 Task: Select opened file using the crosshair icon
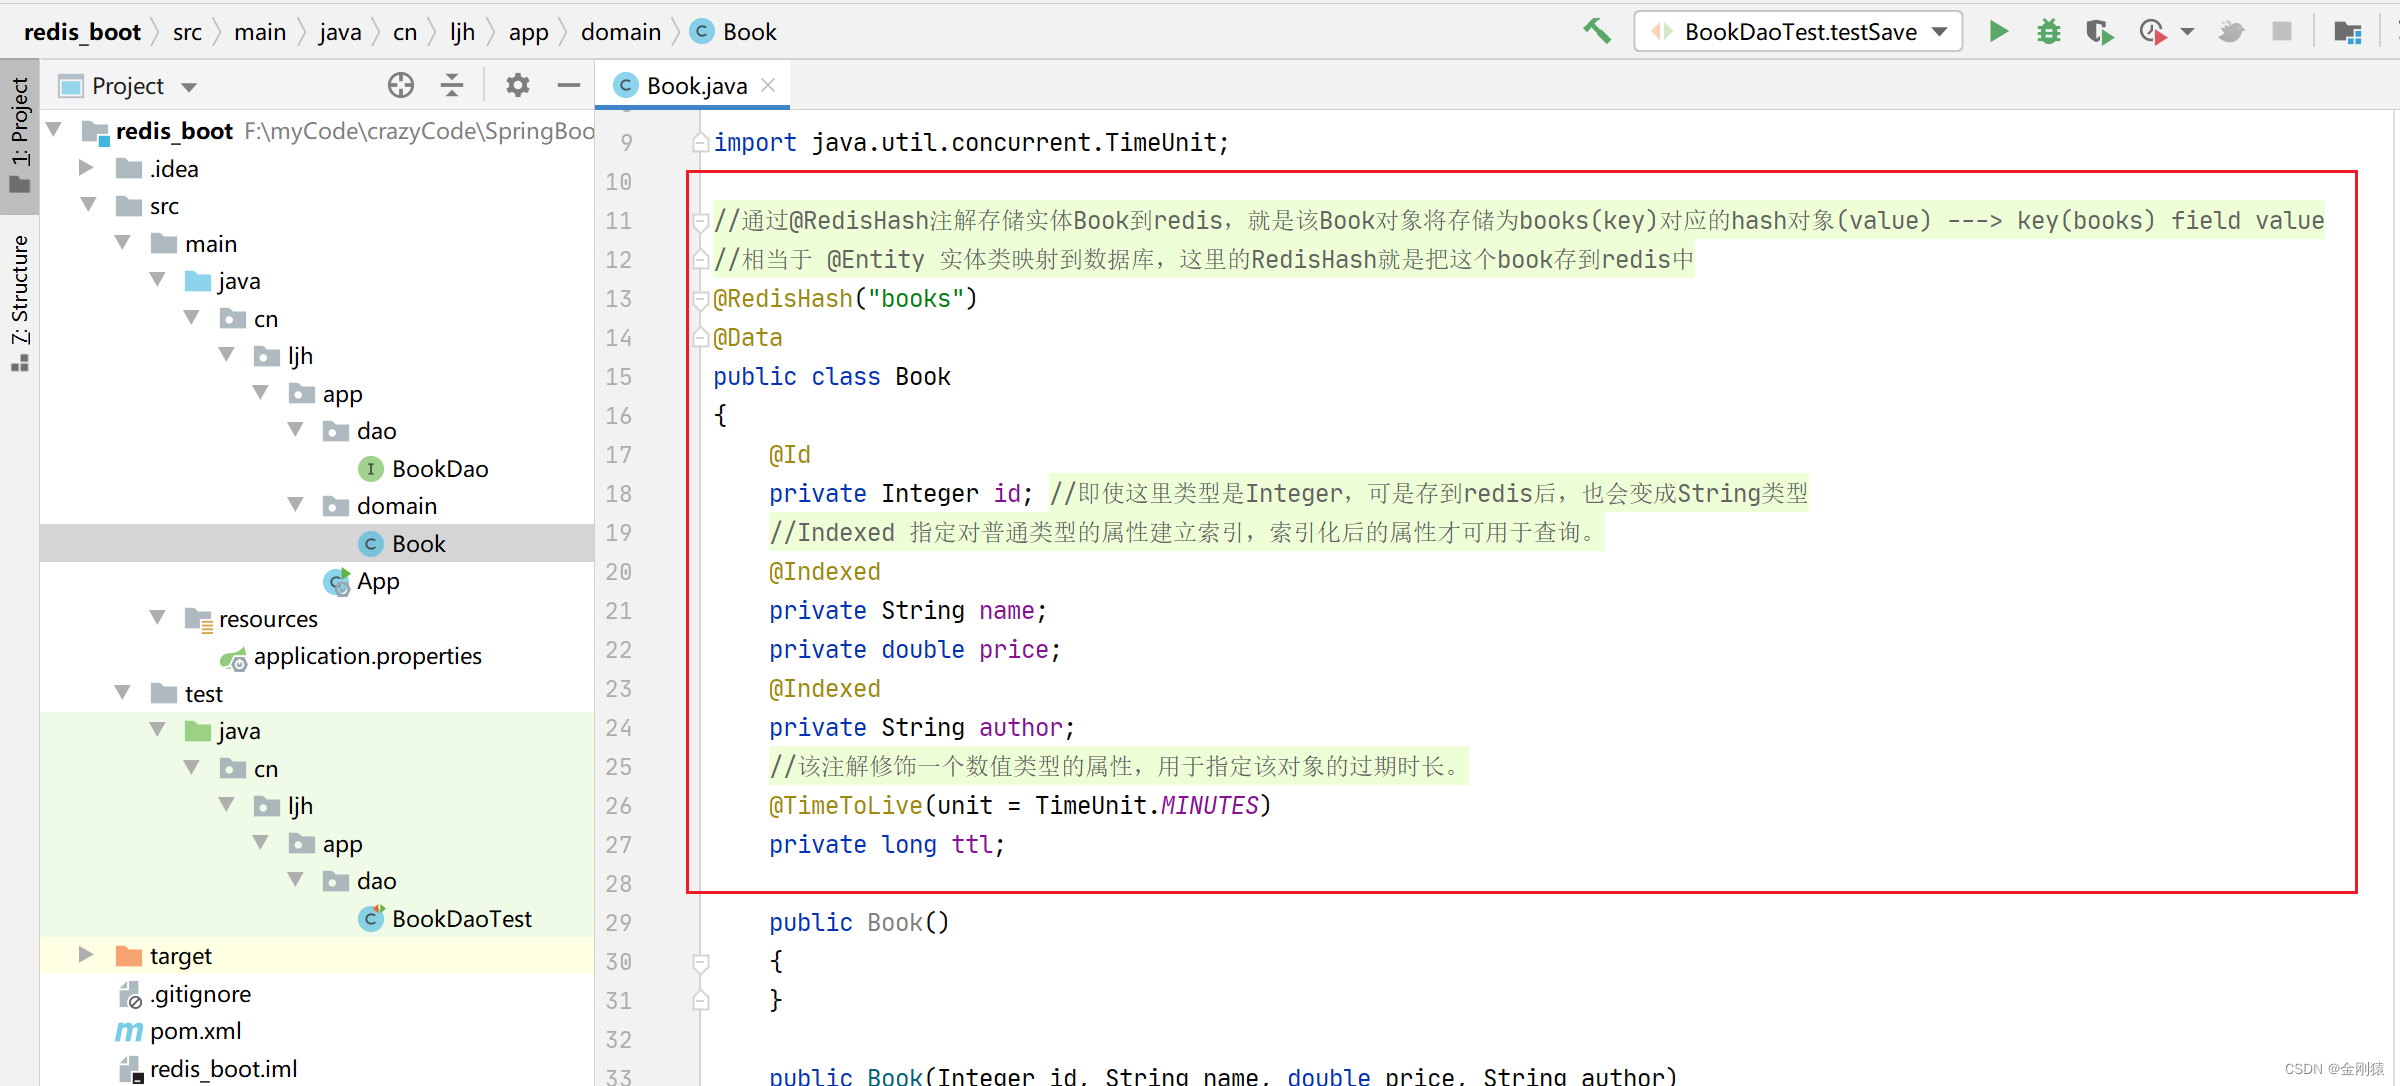(400, 85)
